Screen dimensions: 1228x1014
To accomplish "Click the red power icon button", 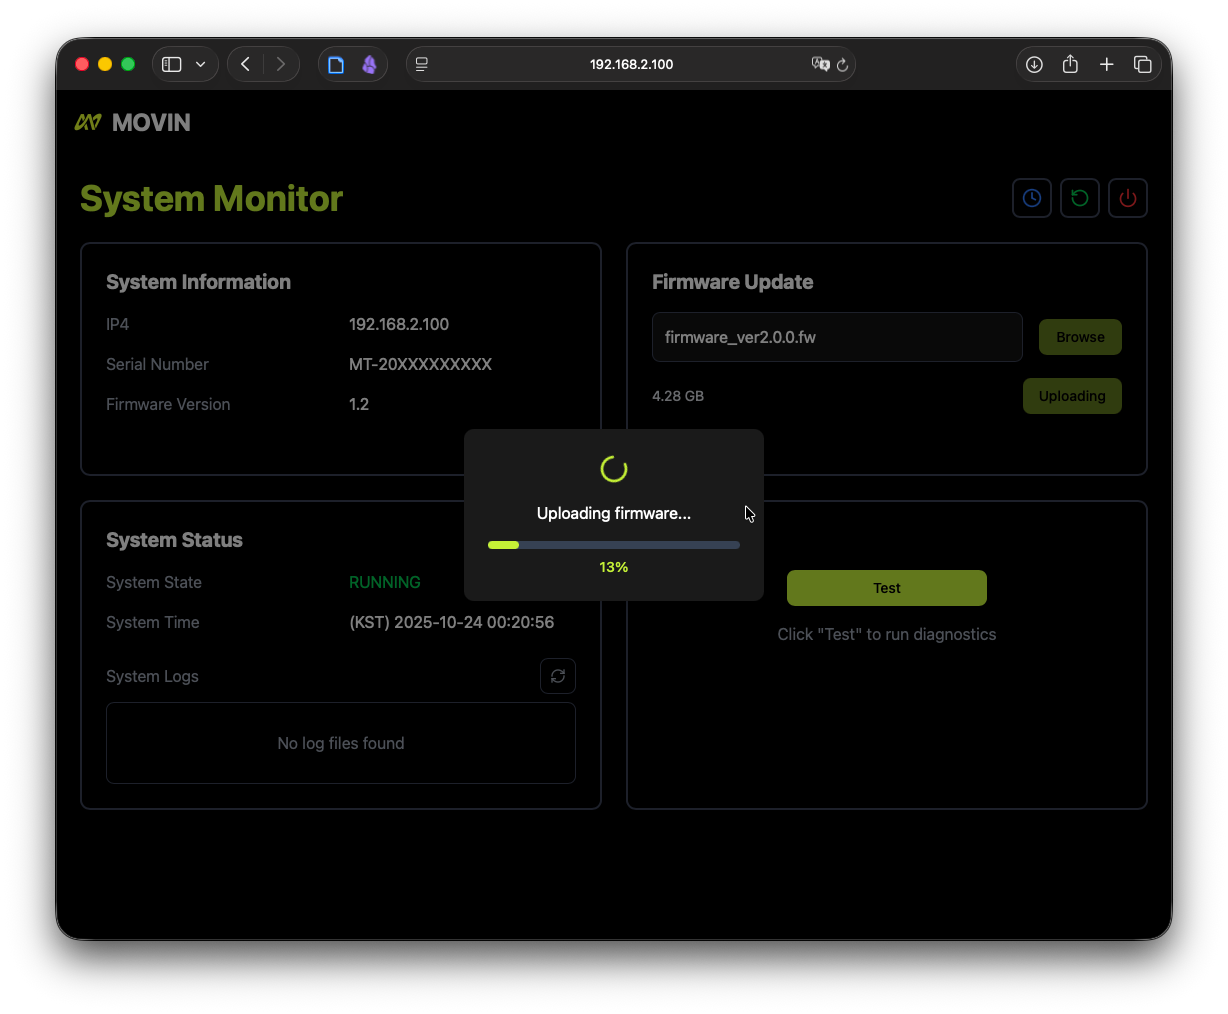I will point(1127,198).
